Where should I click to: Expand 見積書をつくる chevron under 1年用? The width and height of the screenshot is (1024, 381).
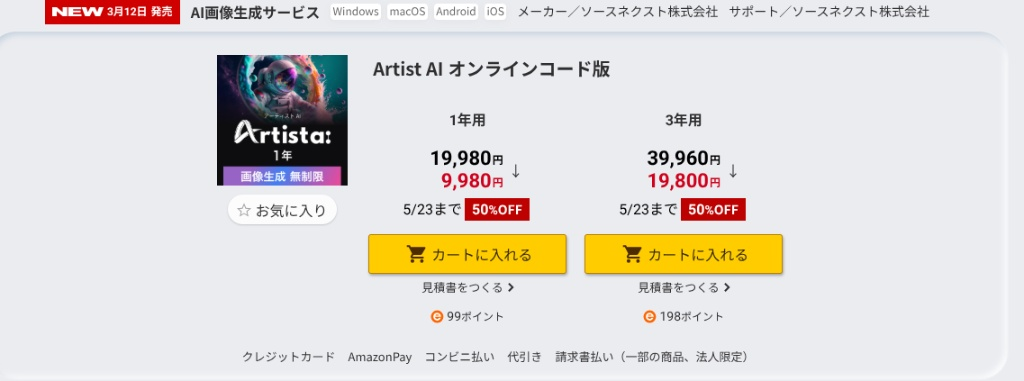[511, 288]
